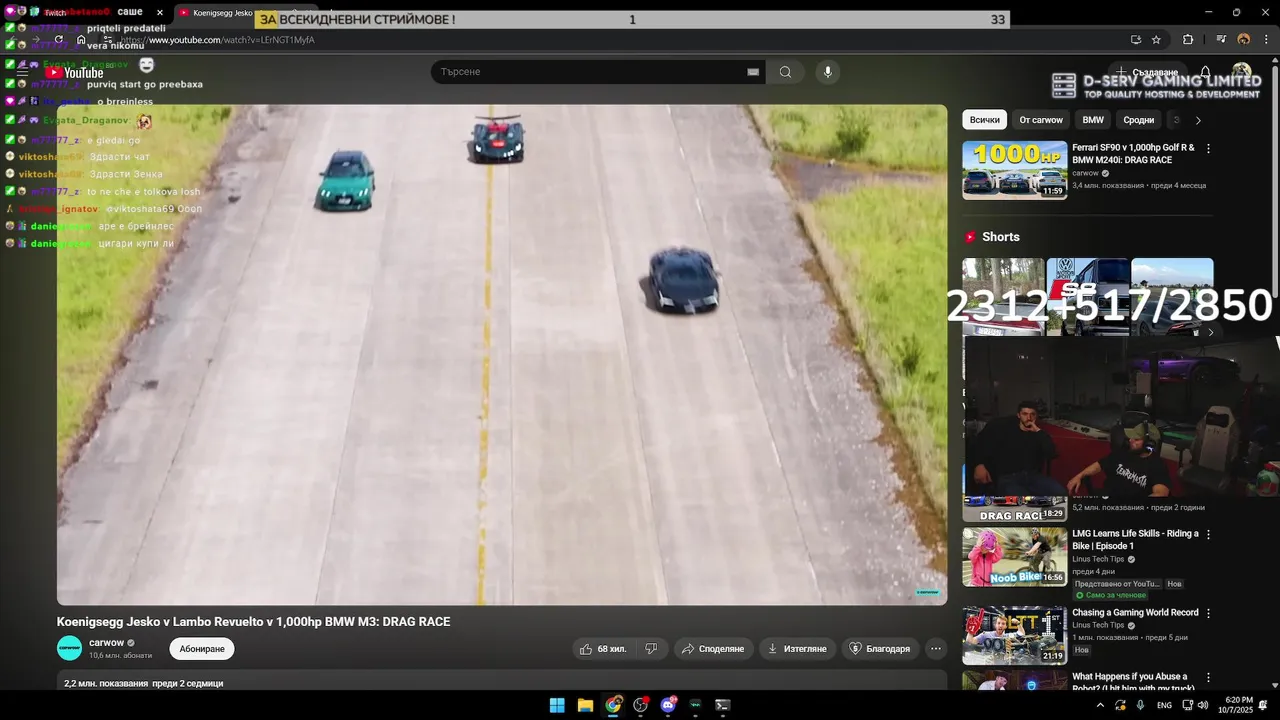Open the YouTube hamburger guide menu
Image resolution: width=1280 pixels, height=720 pixels.
22,72
